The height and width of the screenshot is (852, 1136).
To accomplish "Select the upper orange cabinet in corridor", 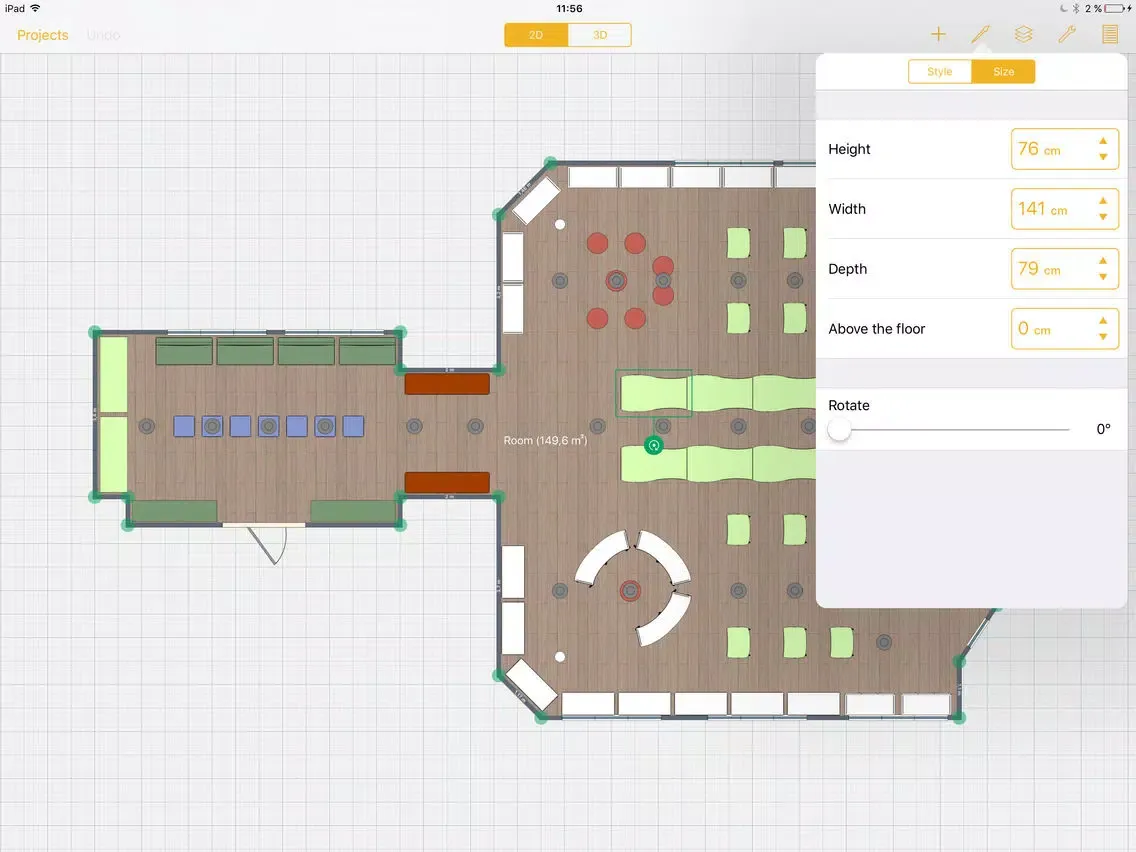I will point(447,384).
